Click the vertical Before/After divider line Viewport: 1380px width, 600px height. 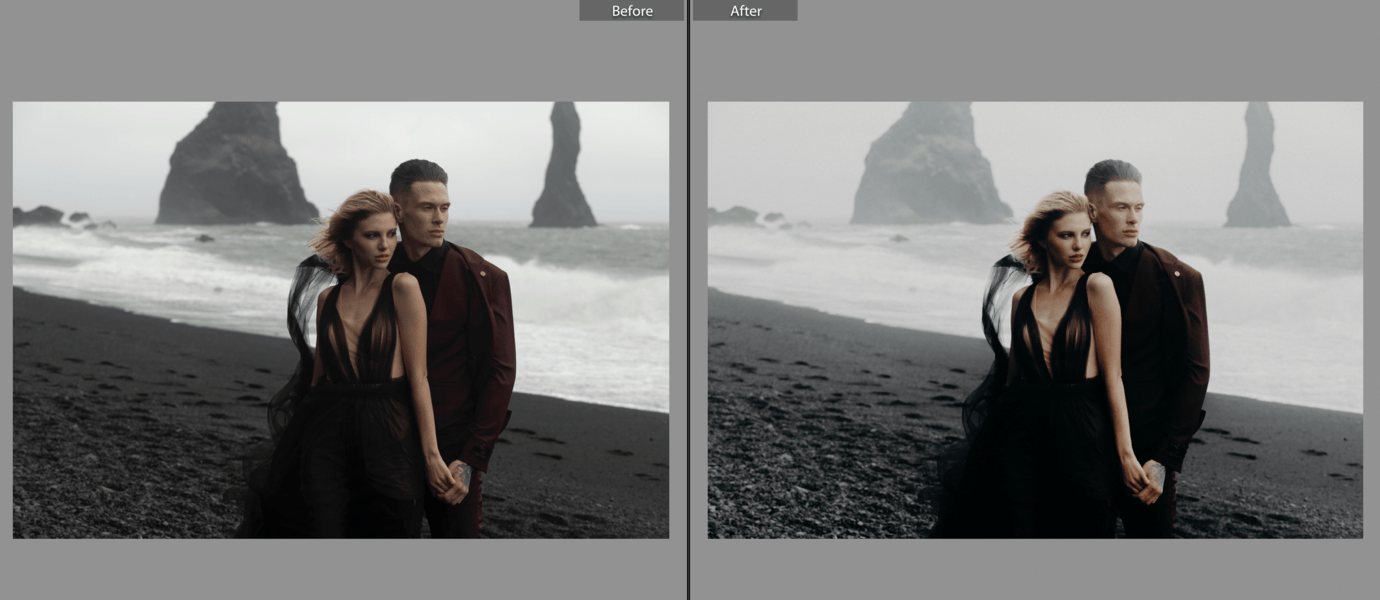coord(688,300)
